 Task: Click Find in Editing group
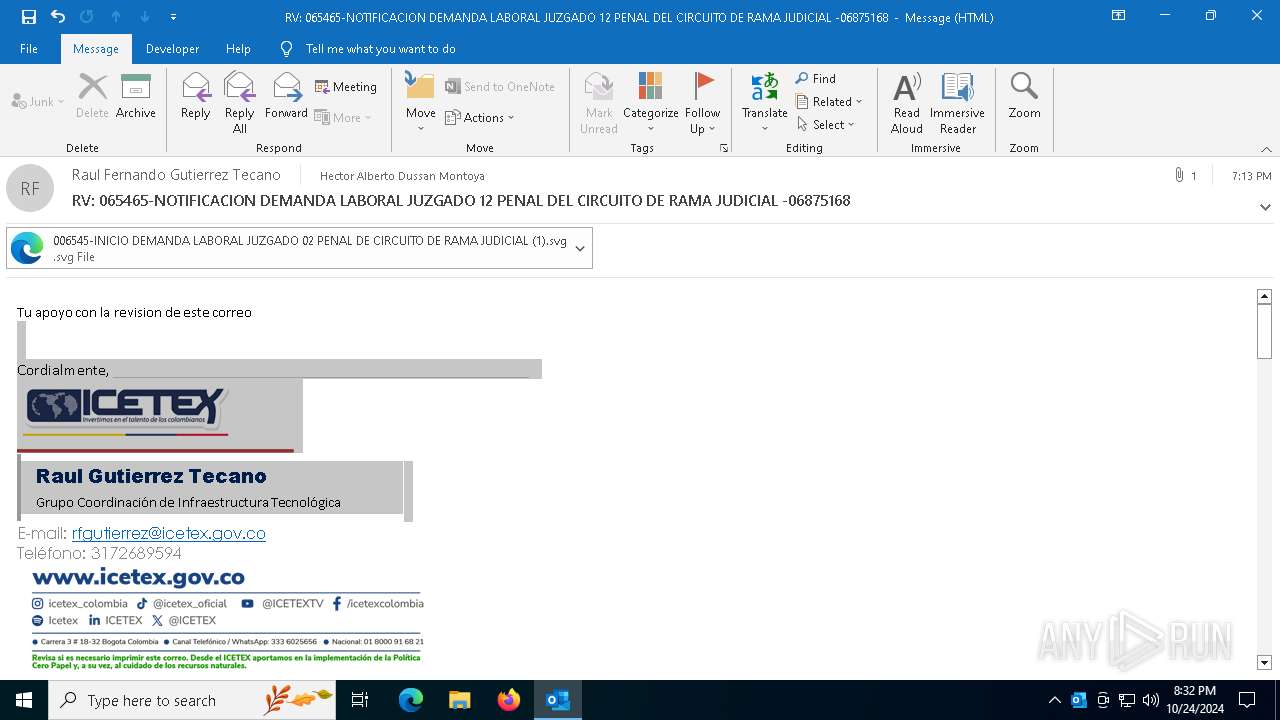(816, 78)
